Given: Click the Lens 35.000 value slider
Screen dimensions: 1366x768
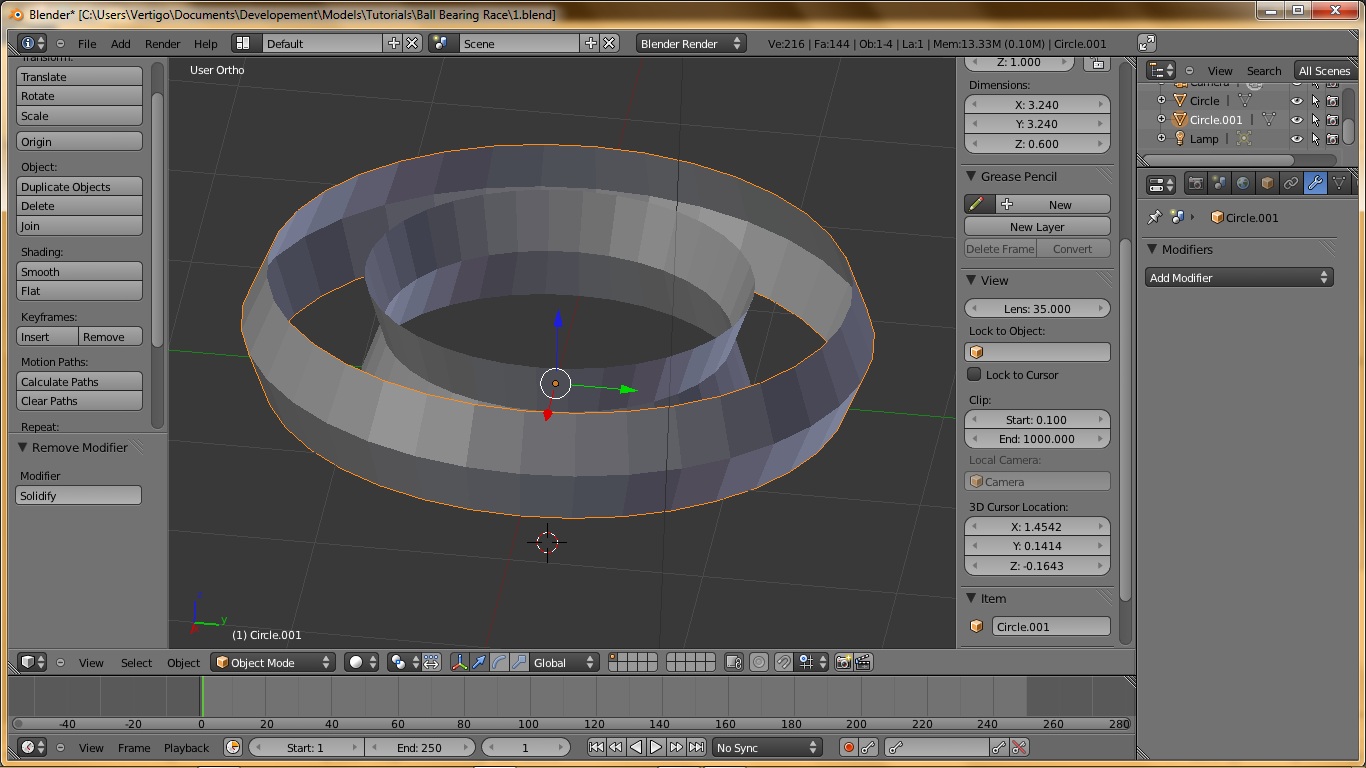Looking at the screenshot, I should [x=1037, y=308].
